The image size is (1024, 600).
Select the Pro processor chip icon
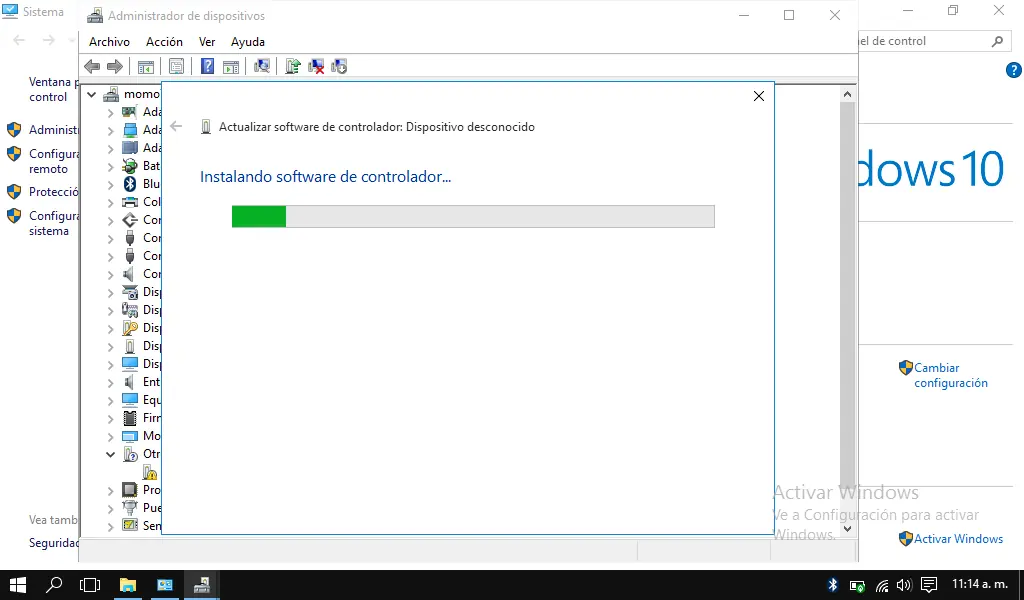tap(130, 490)
